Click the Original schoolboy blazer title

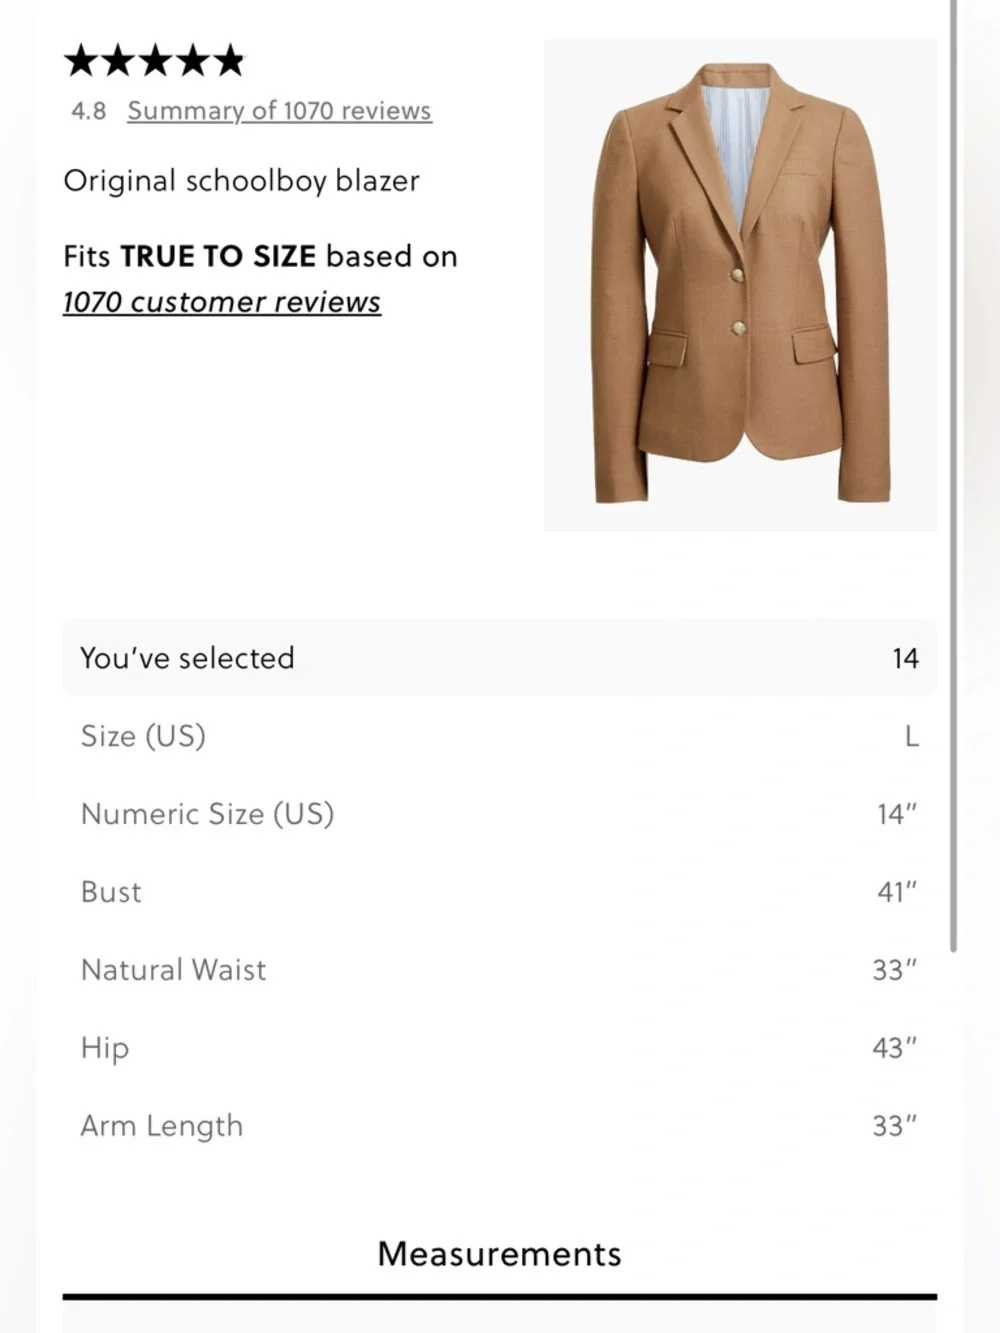pyautogui.click(x=242, y=181)
